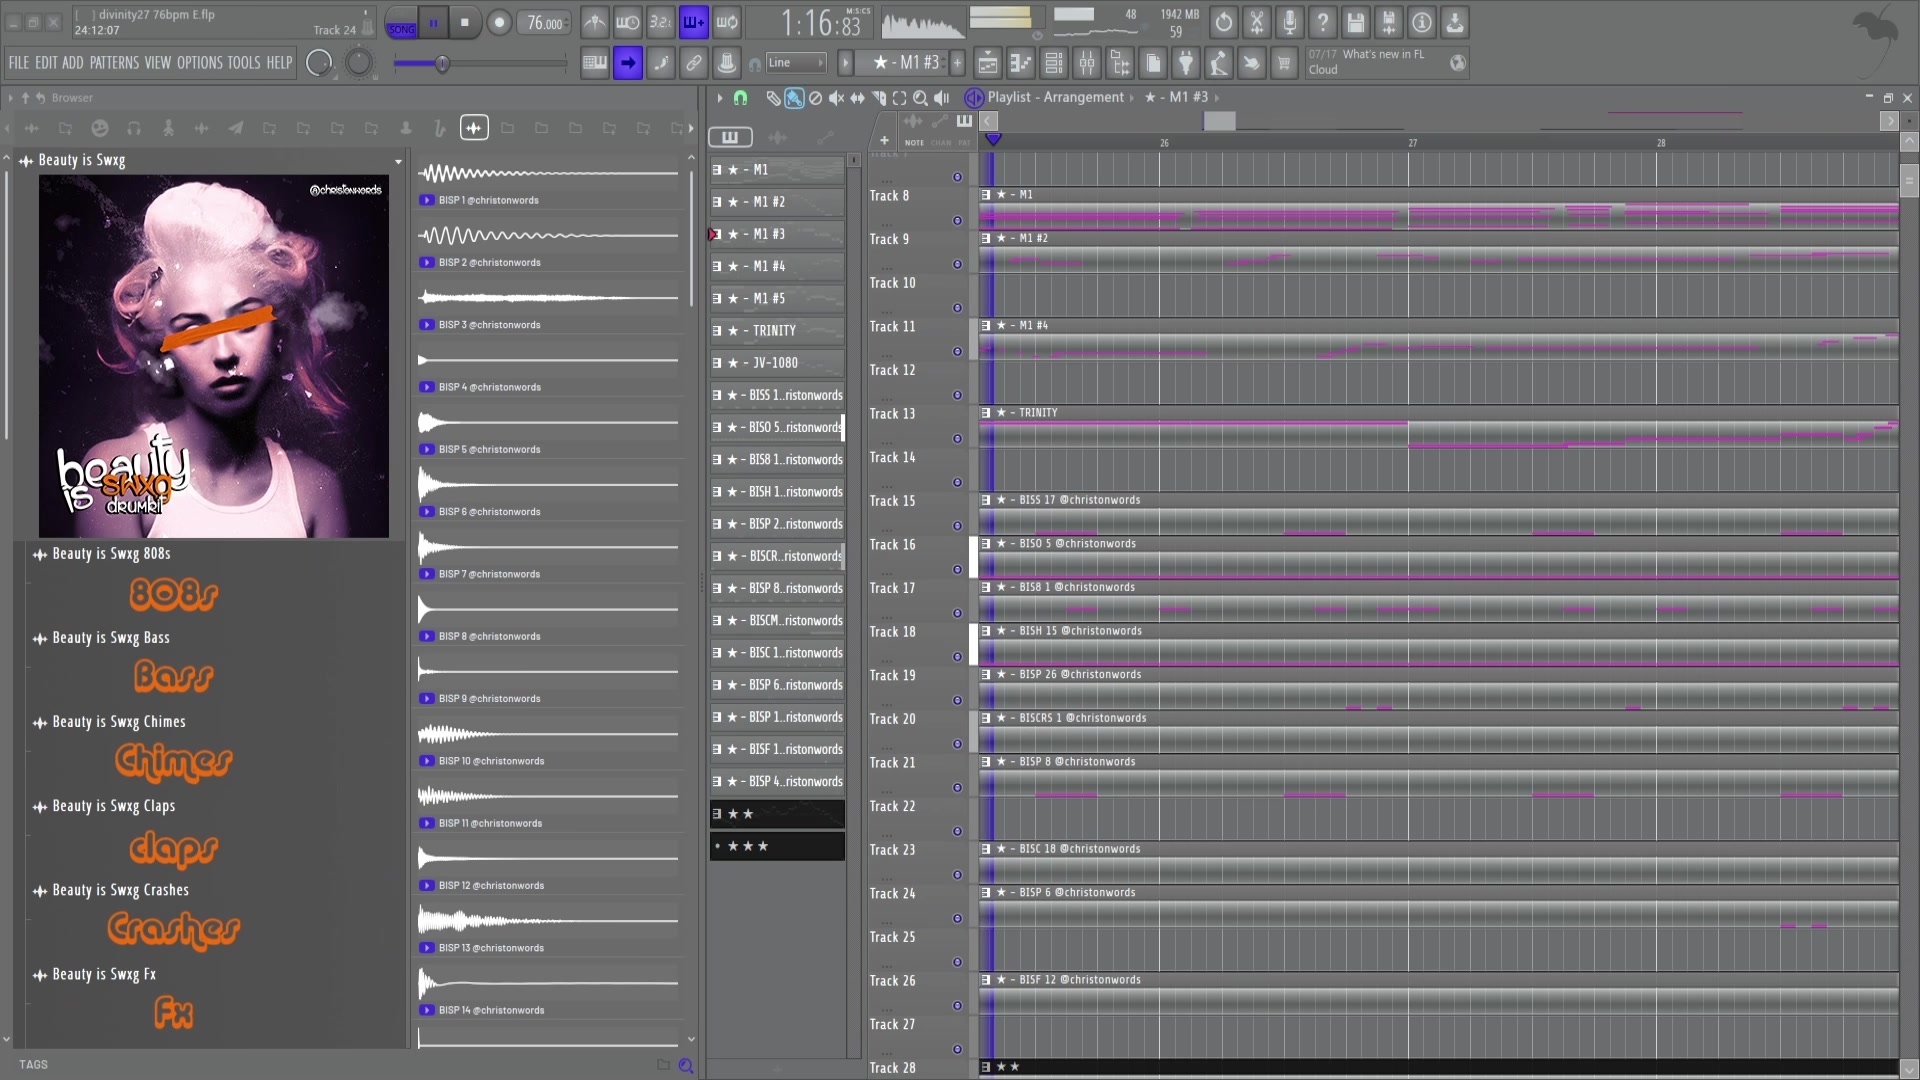1920x1080 pixels.
Task: Click the main pitch slider handle
Action: coord(442,64)
